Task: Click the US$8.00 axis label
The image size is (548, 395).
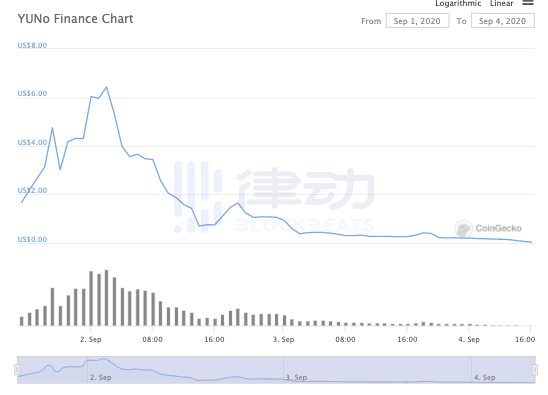Action: pyautogui.click(x=32, y=45)
